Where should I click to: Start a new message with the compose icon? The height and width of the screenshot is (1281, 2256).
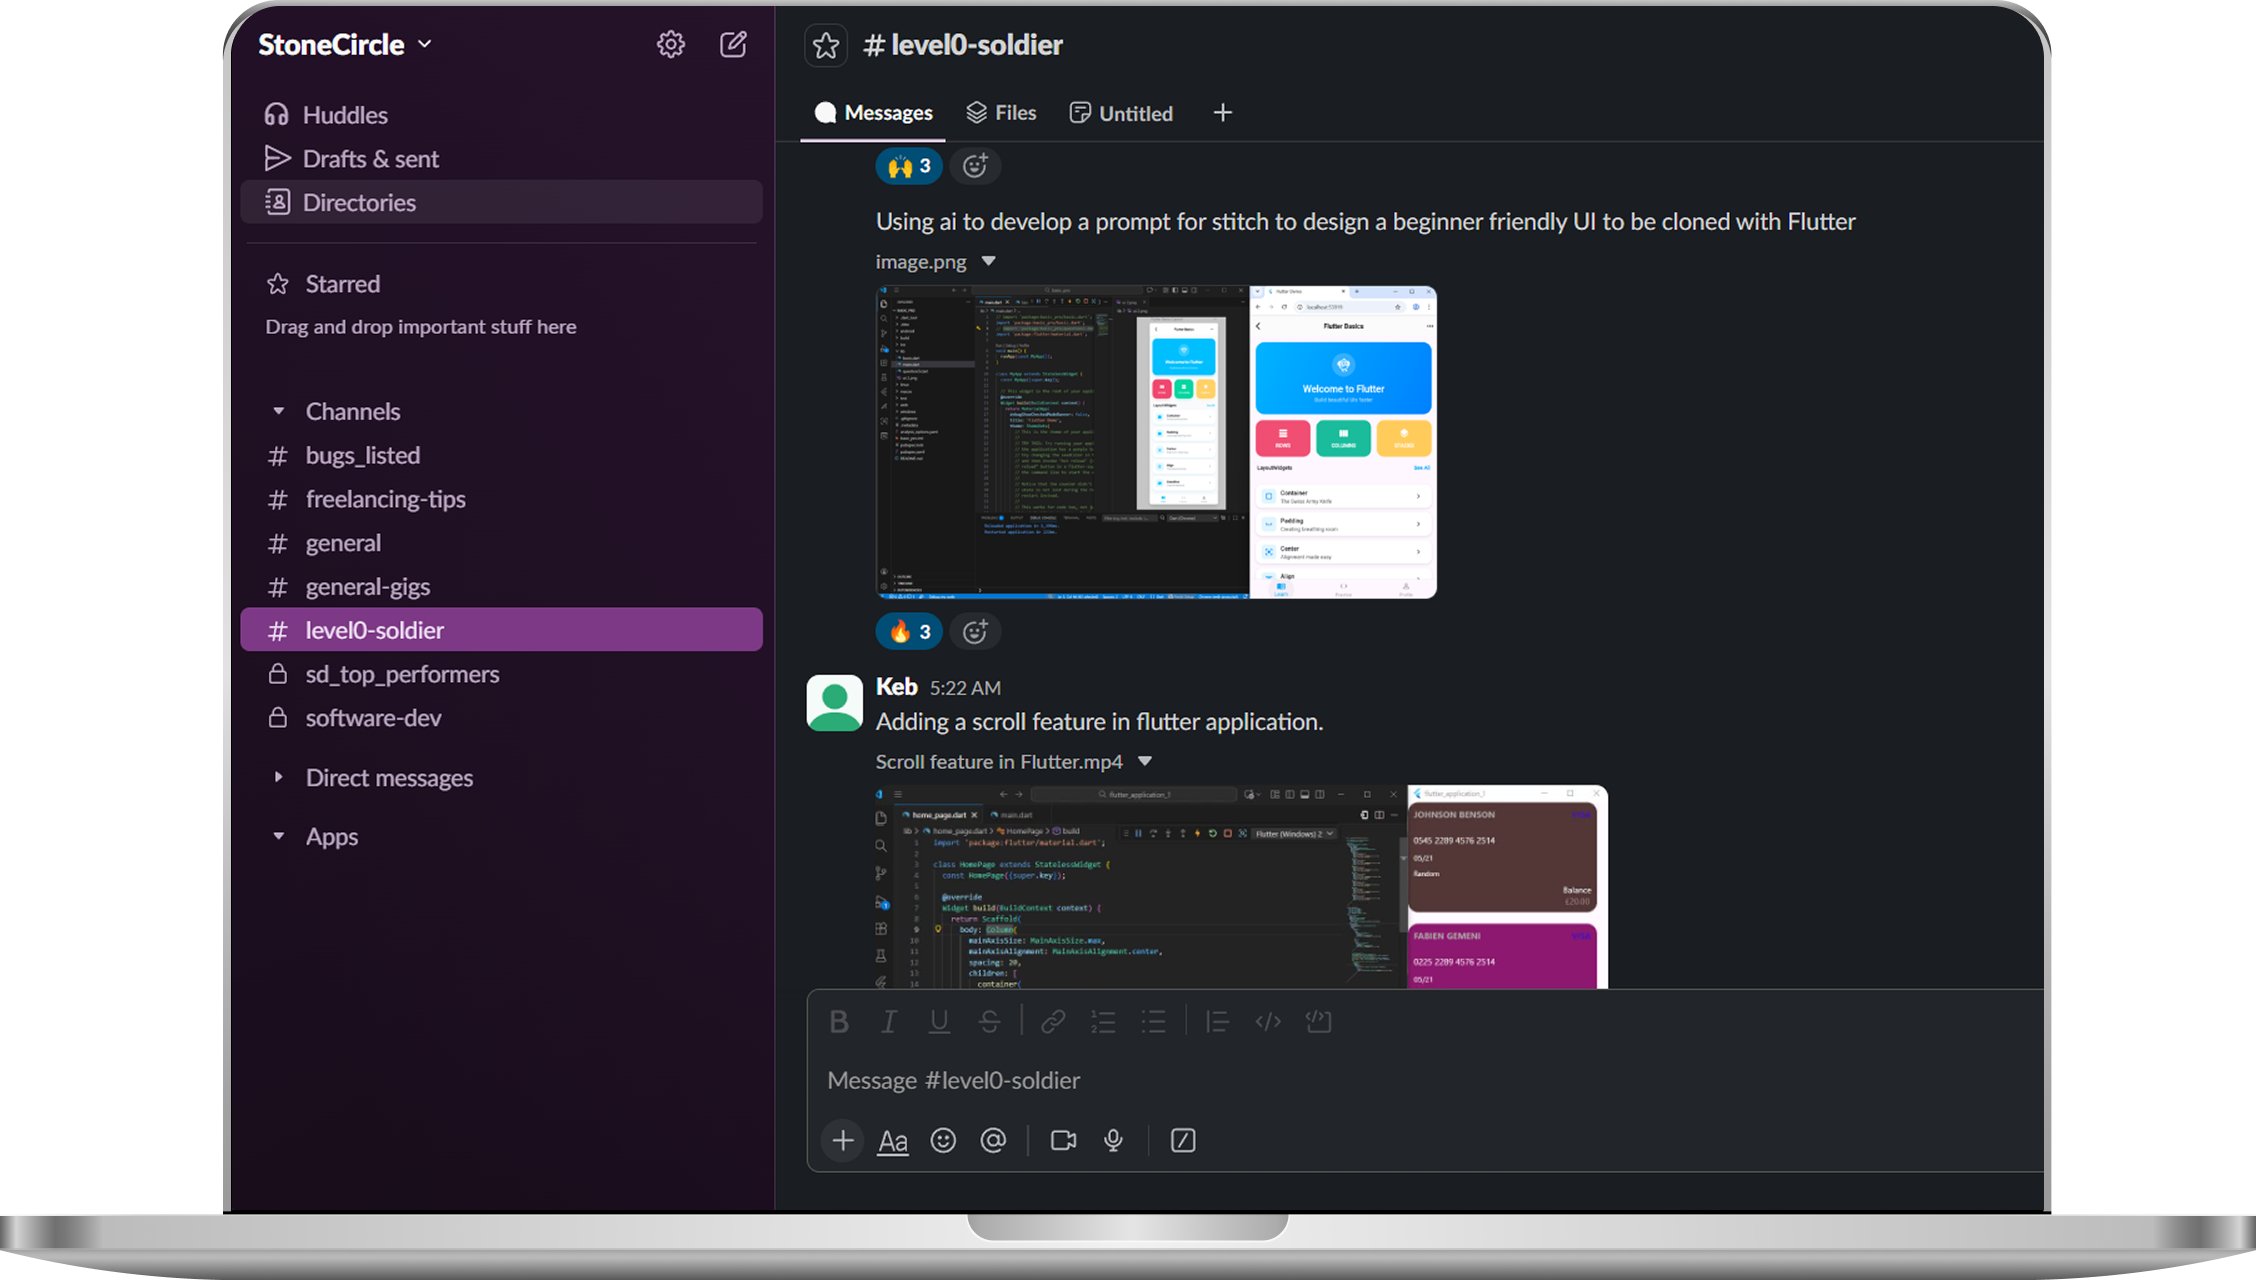click(733, 44)
